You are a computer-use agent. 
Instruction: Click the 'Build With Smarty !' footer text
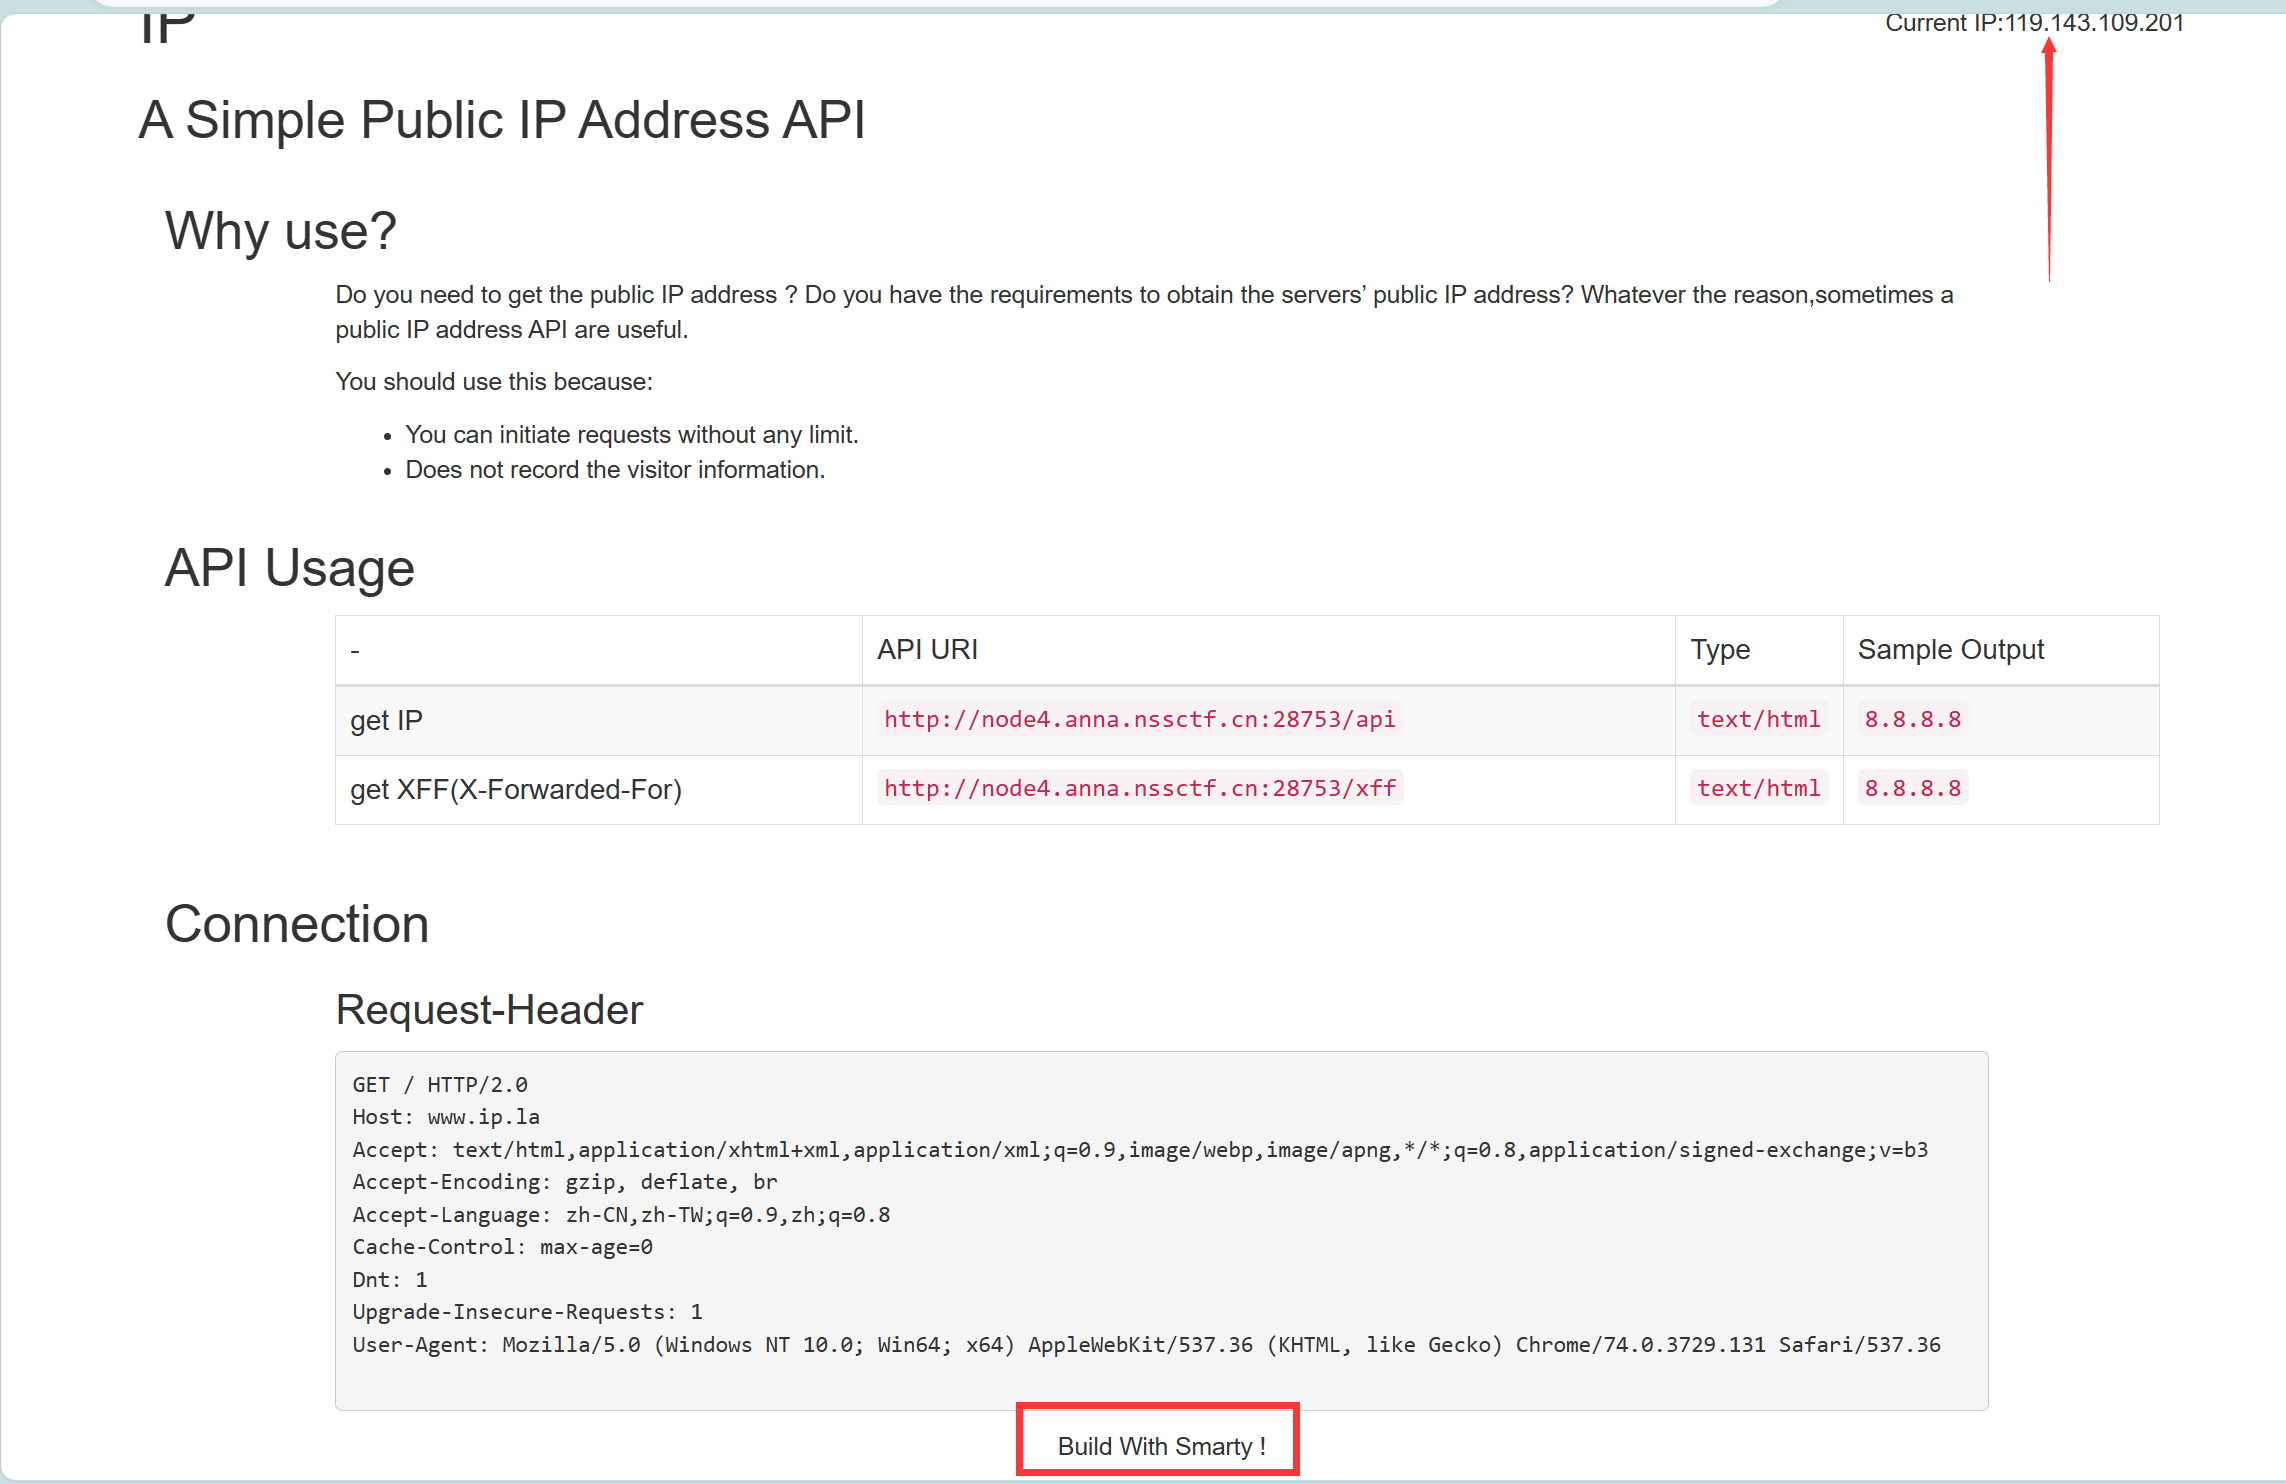pos(1161,1446)
